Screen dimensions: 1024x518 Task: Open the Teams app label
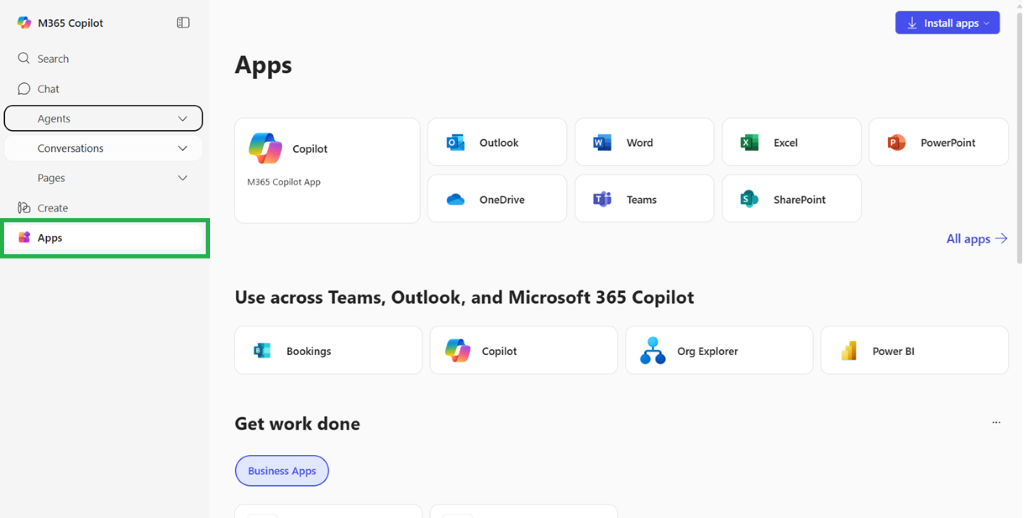[641, 200]
